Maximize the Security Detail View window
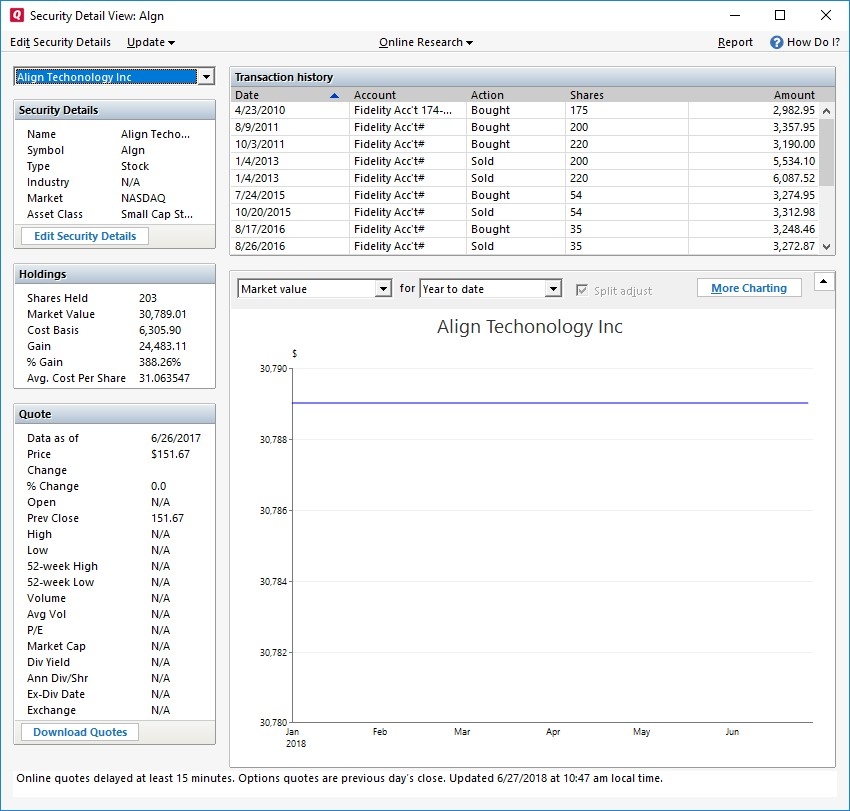850x811 pixels. click(780, 16)
